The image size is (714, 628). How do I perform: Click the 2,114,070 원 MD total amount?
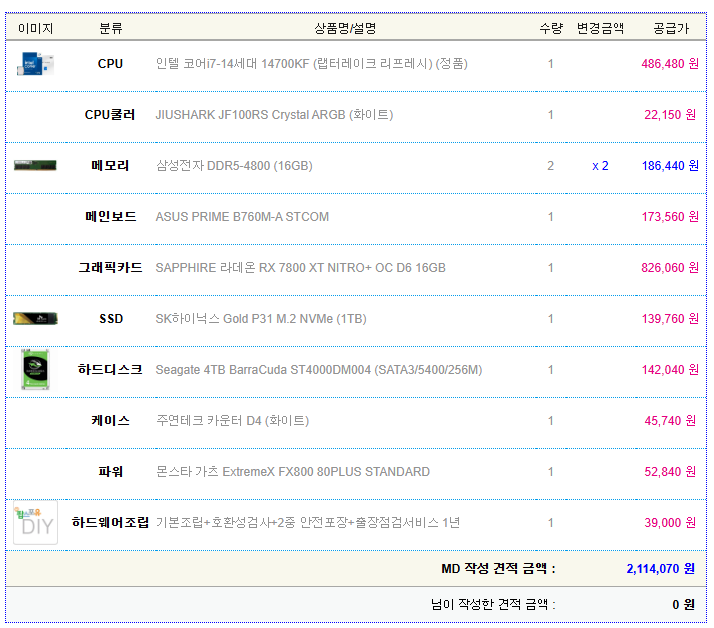[x=660, y=569]
